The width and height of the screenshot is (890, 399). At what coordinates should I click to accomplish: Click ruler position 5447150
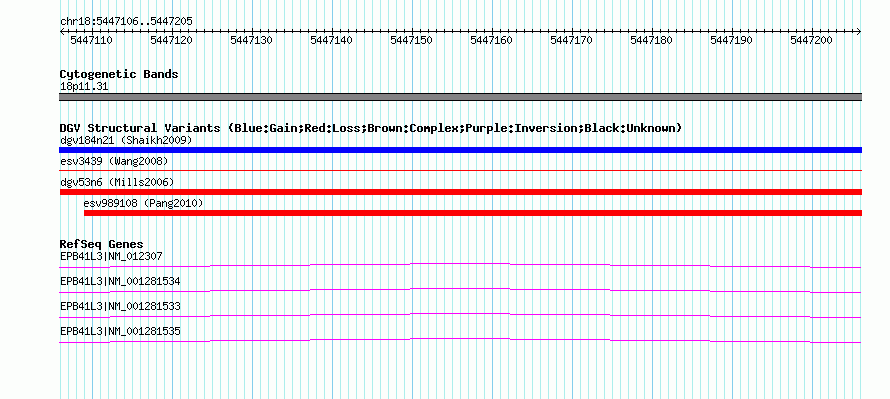point(412,40)
